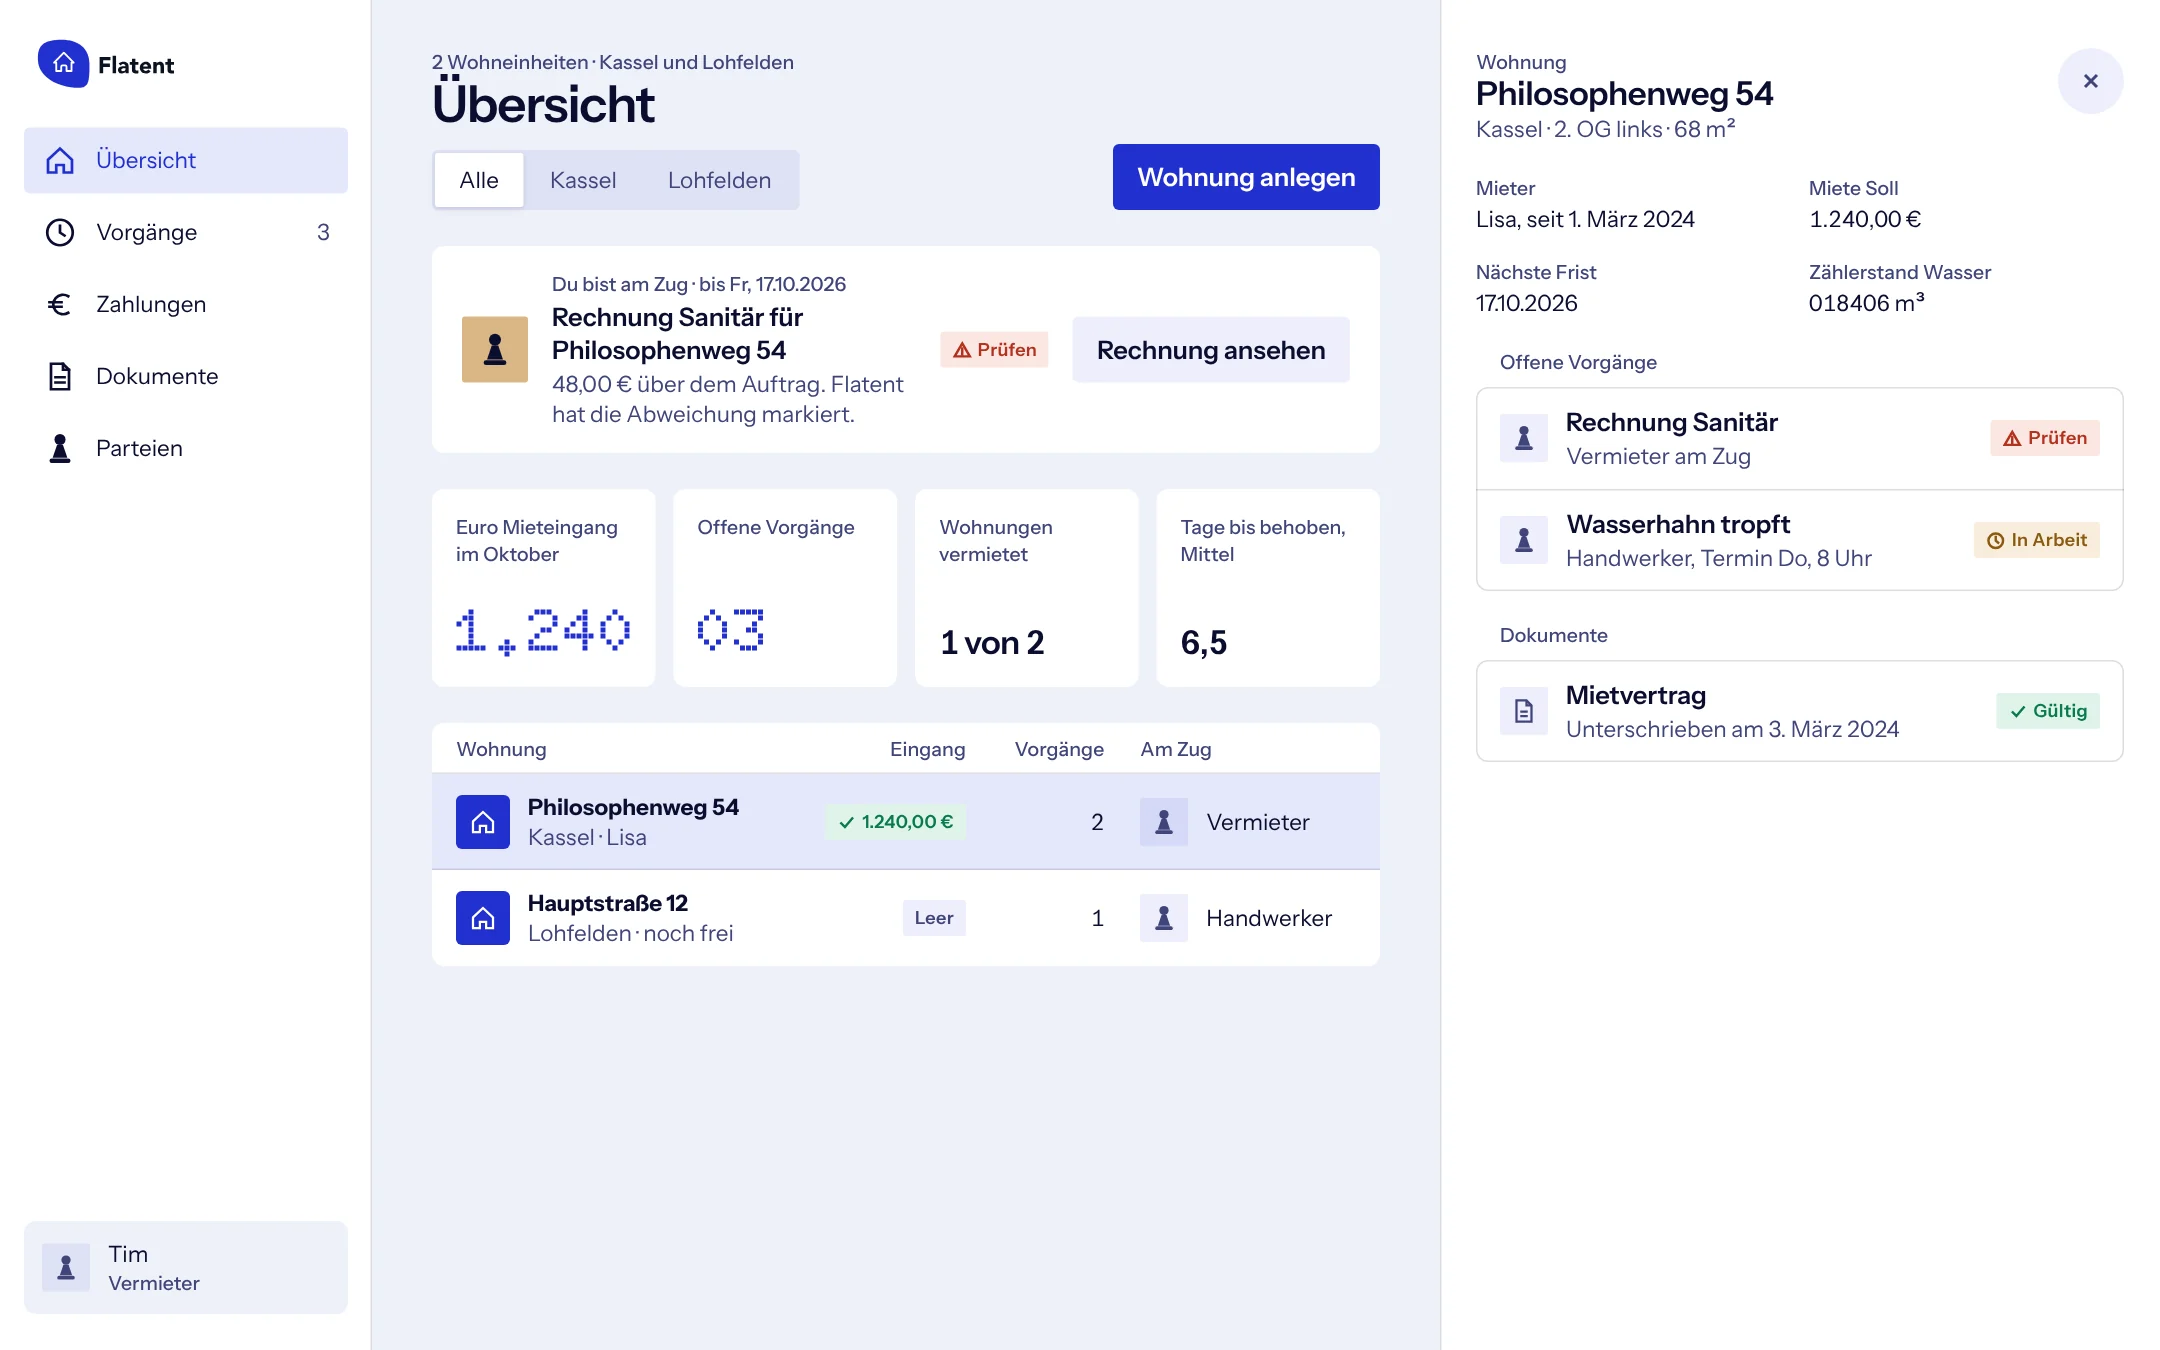This screenshot has height=1350, width=2160.
Task: Close the Philosophenweg 54 detail panel
Action: [2091, 81]
